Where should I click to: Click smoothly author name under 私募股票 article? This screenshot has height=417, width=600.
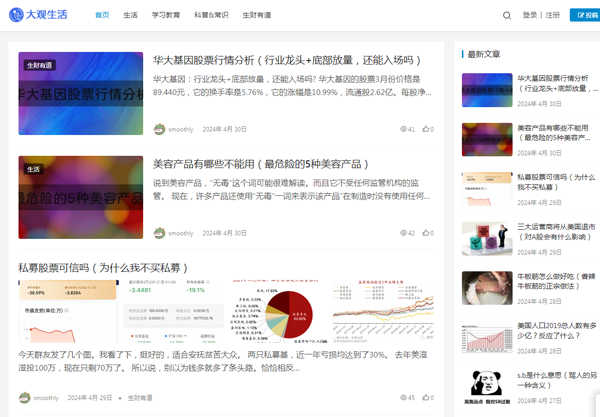click(x=46, y=398)
